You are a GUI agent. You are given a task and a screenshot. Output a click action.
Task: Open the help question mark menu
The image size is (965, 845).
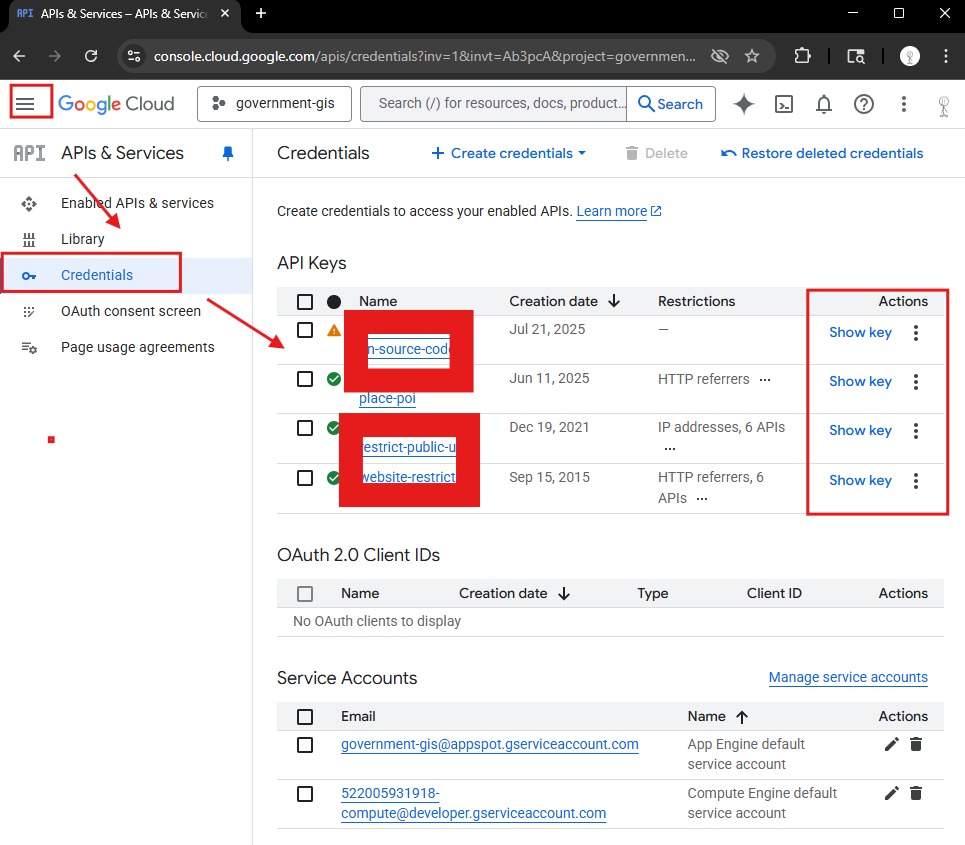coord(863,105)
